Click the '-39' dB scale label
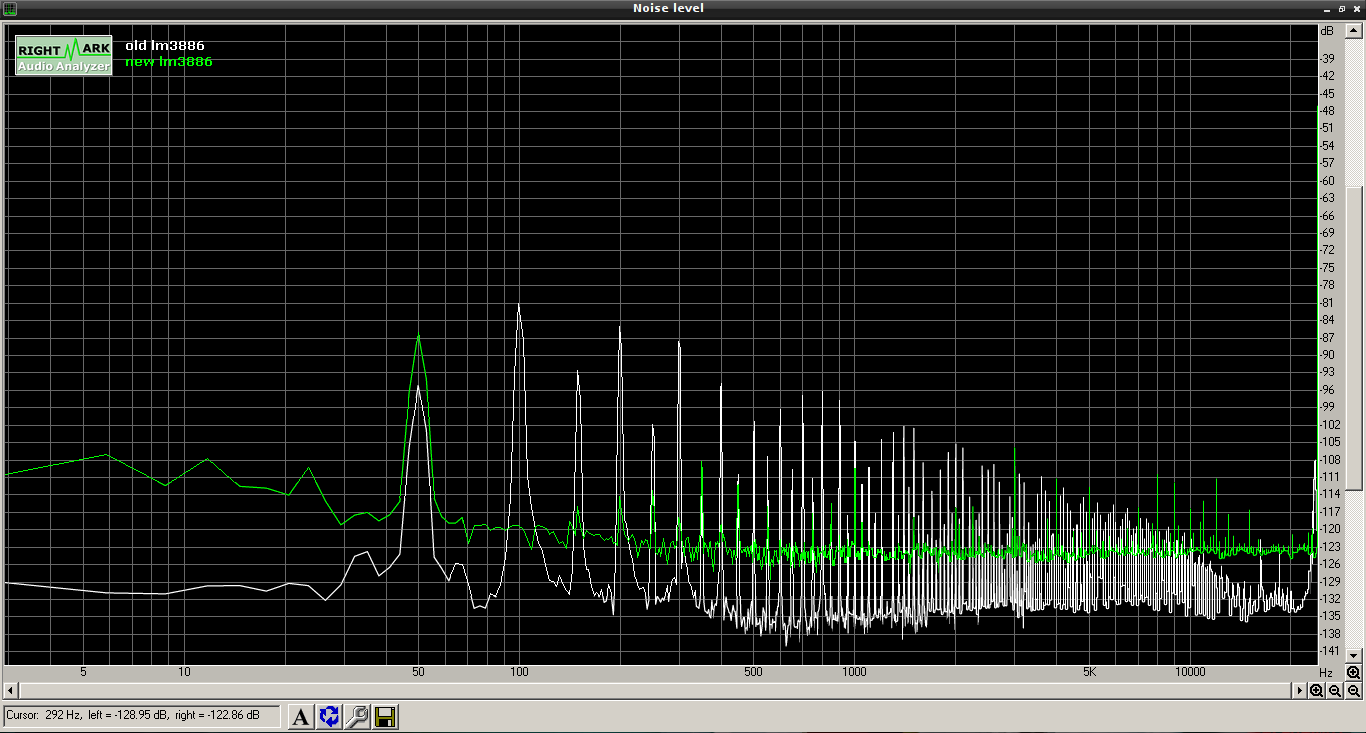Viewport: 1366px width, 733px height. 1328,59
